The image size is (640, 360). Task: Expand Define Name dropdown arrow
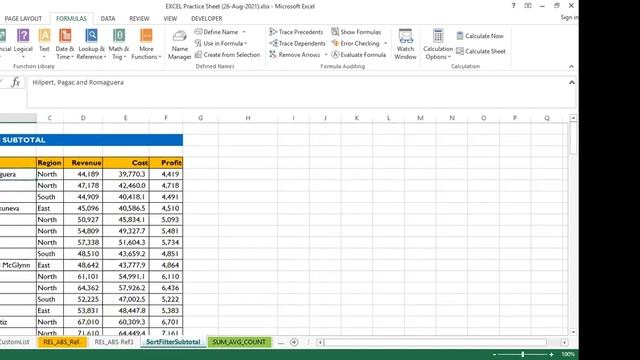click(244, 32)
